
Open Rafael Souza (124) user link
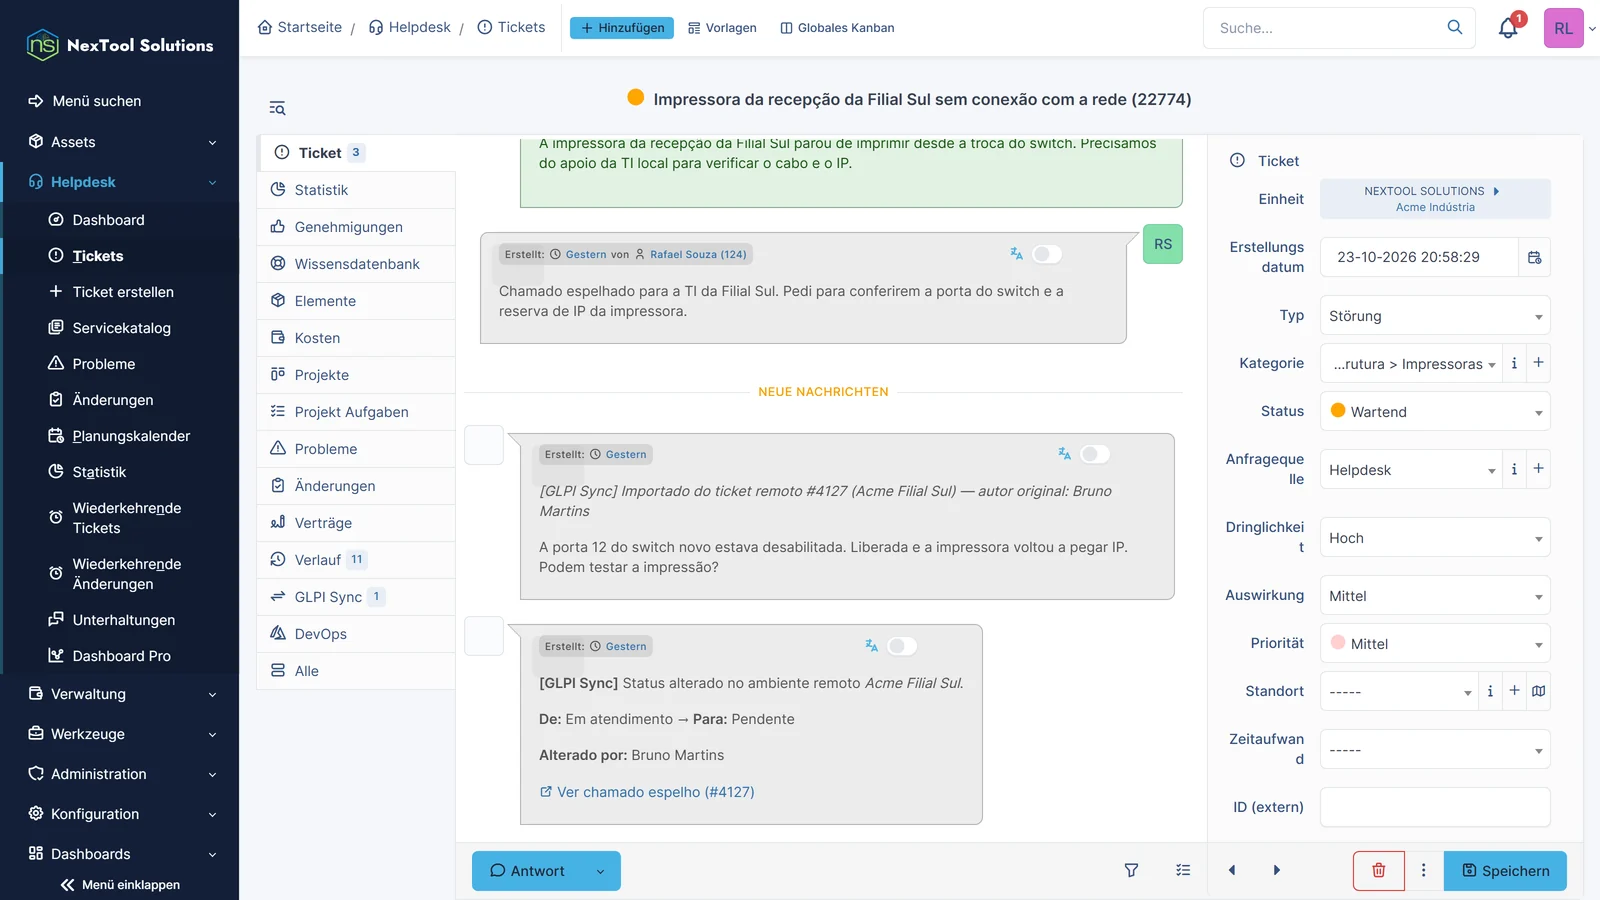[x=698, y=254]
